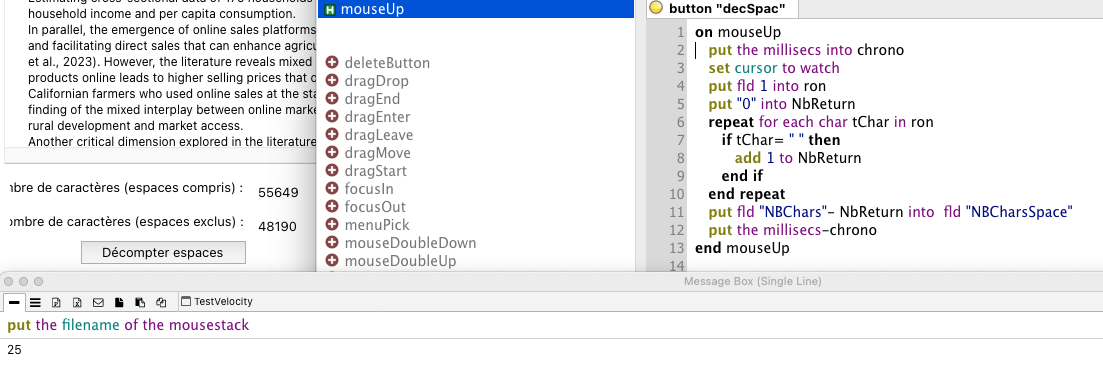Select TestVelocity as message box target stack
The width and height of the screenshot is (1103, 367).
[x=217, y=302]
